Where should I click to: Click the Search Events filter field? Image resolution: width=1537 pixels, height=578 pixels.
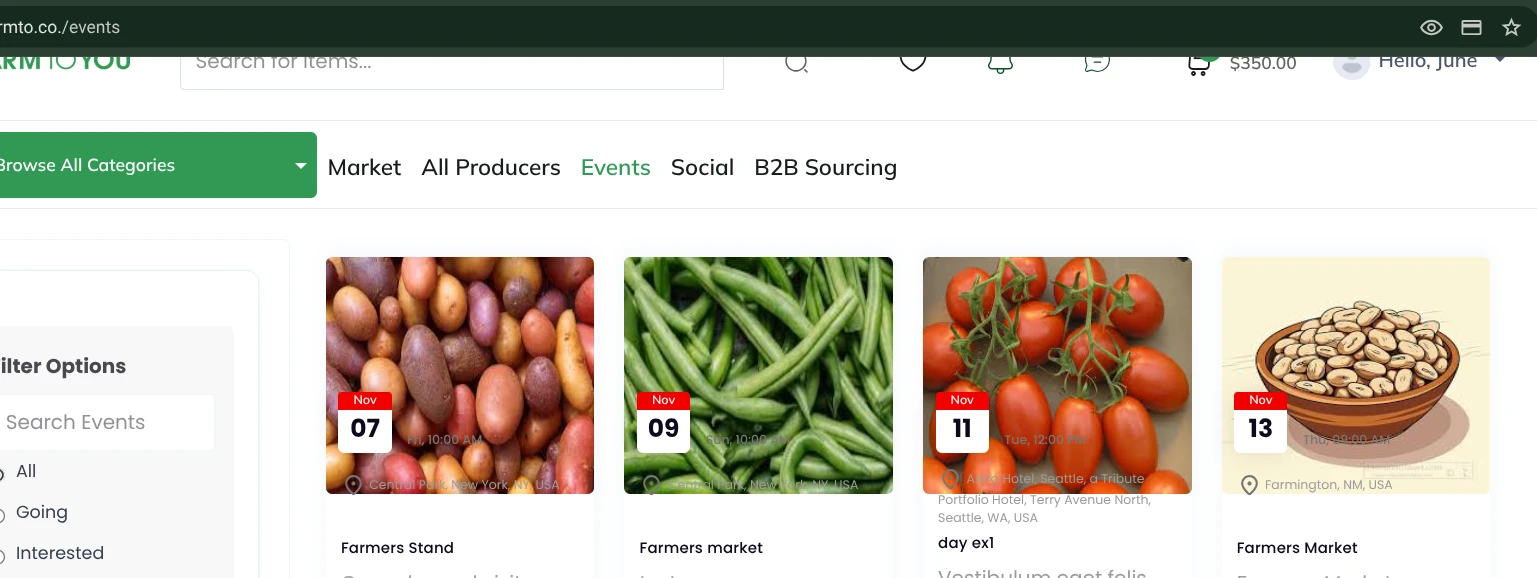pyautogui.click(x=106, y=422)
